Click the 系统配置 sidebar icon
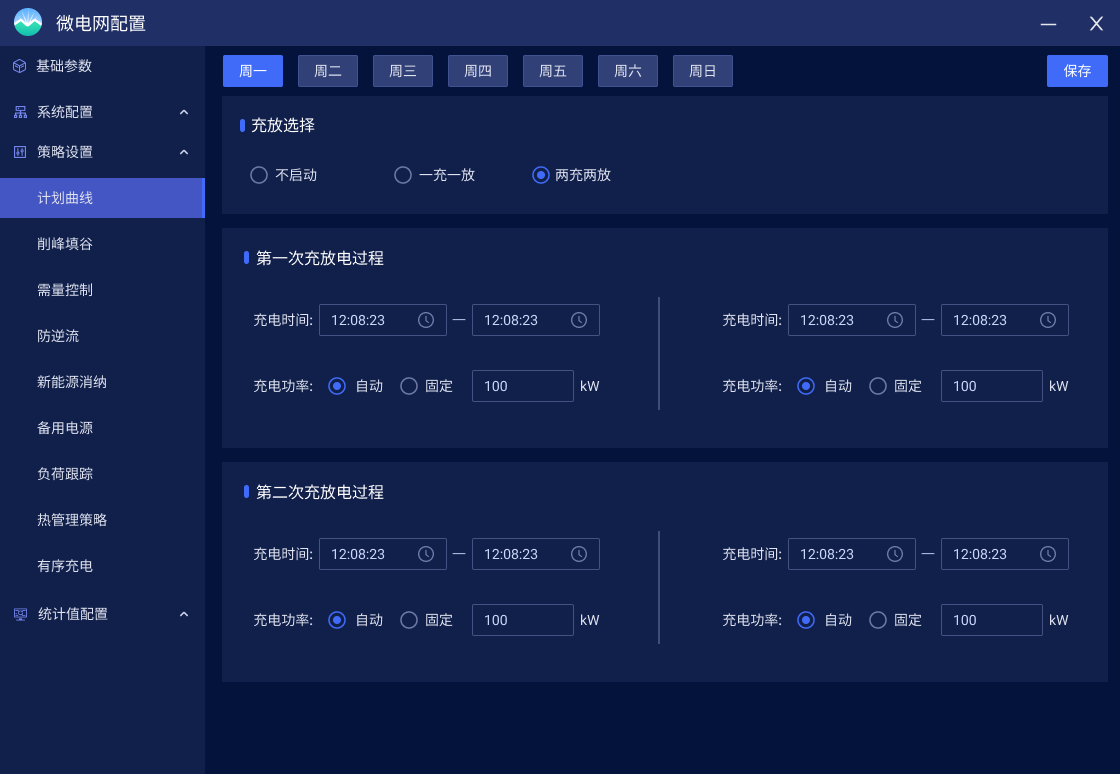The height and width of the screenshot is (774, 1120). click(18, 111)
